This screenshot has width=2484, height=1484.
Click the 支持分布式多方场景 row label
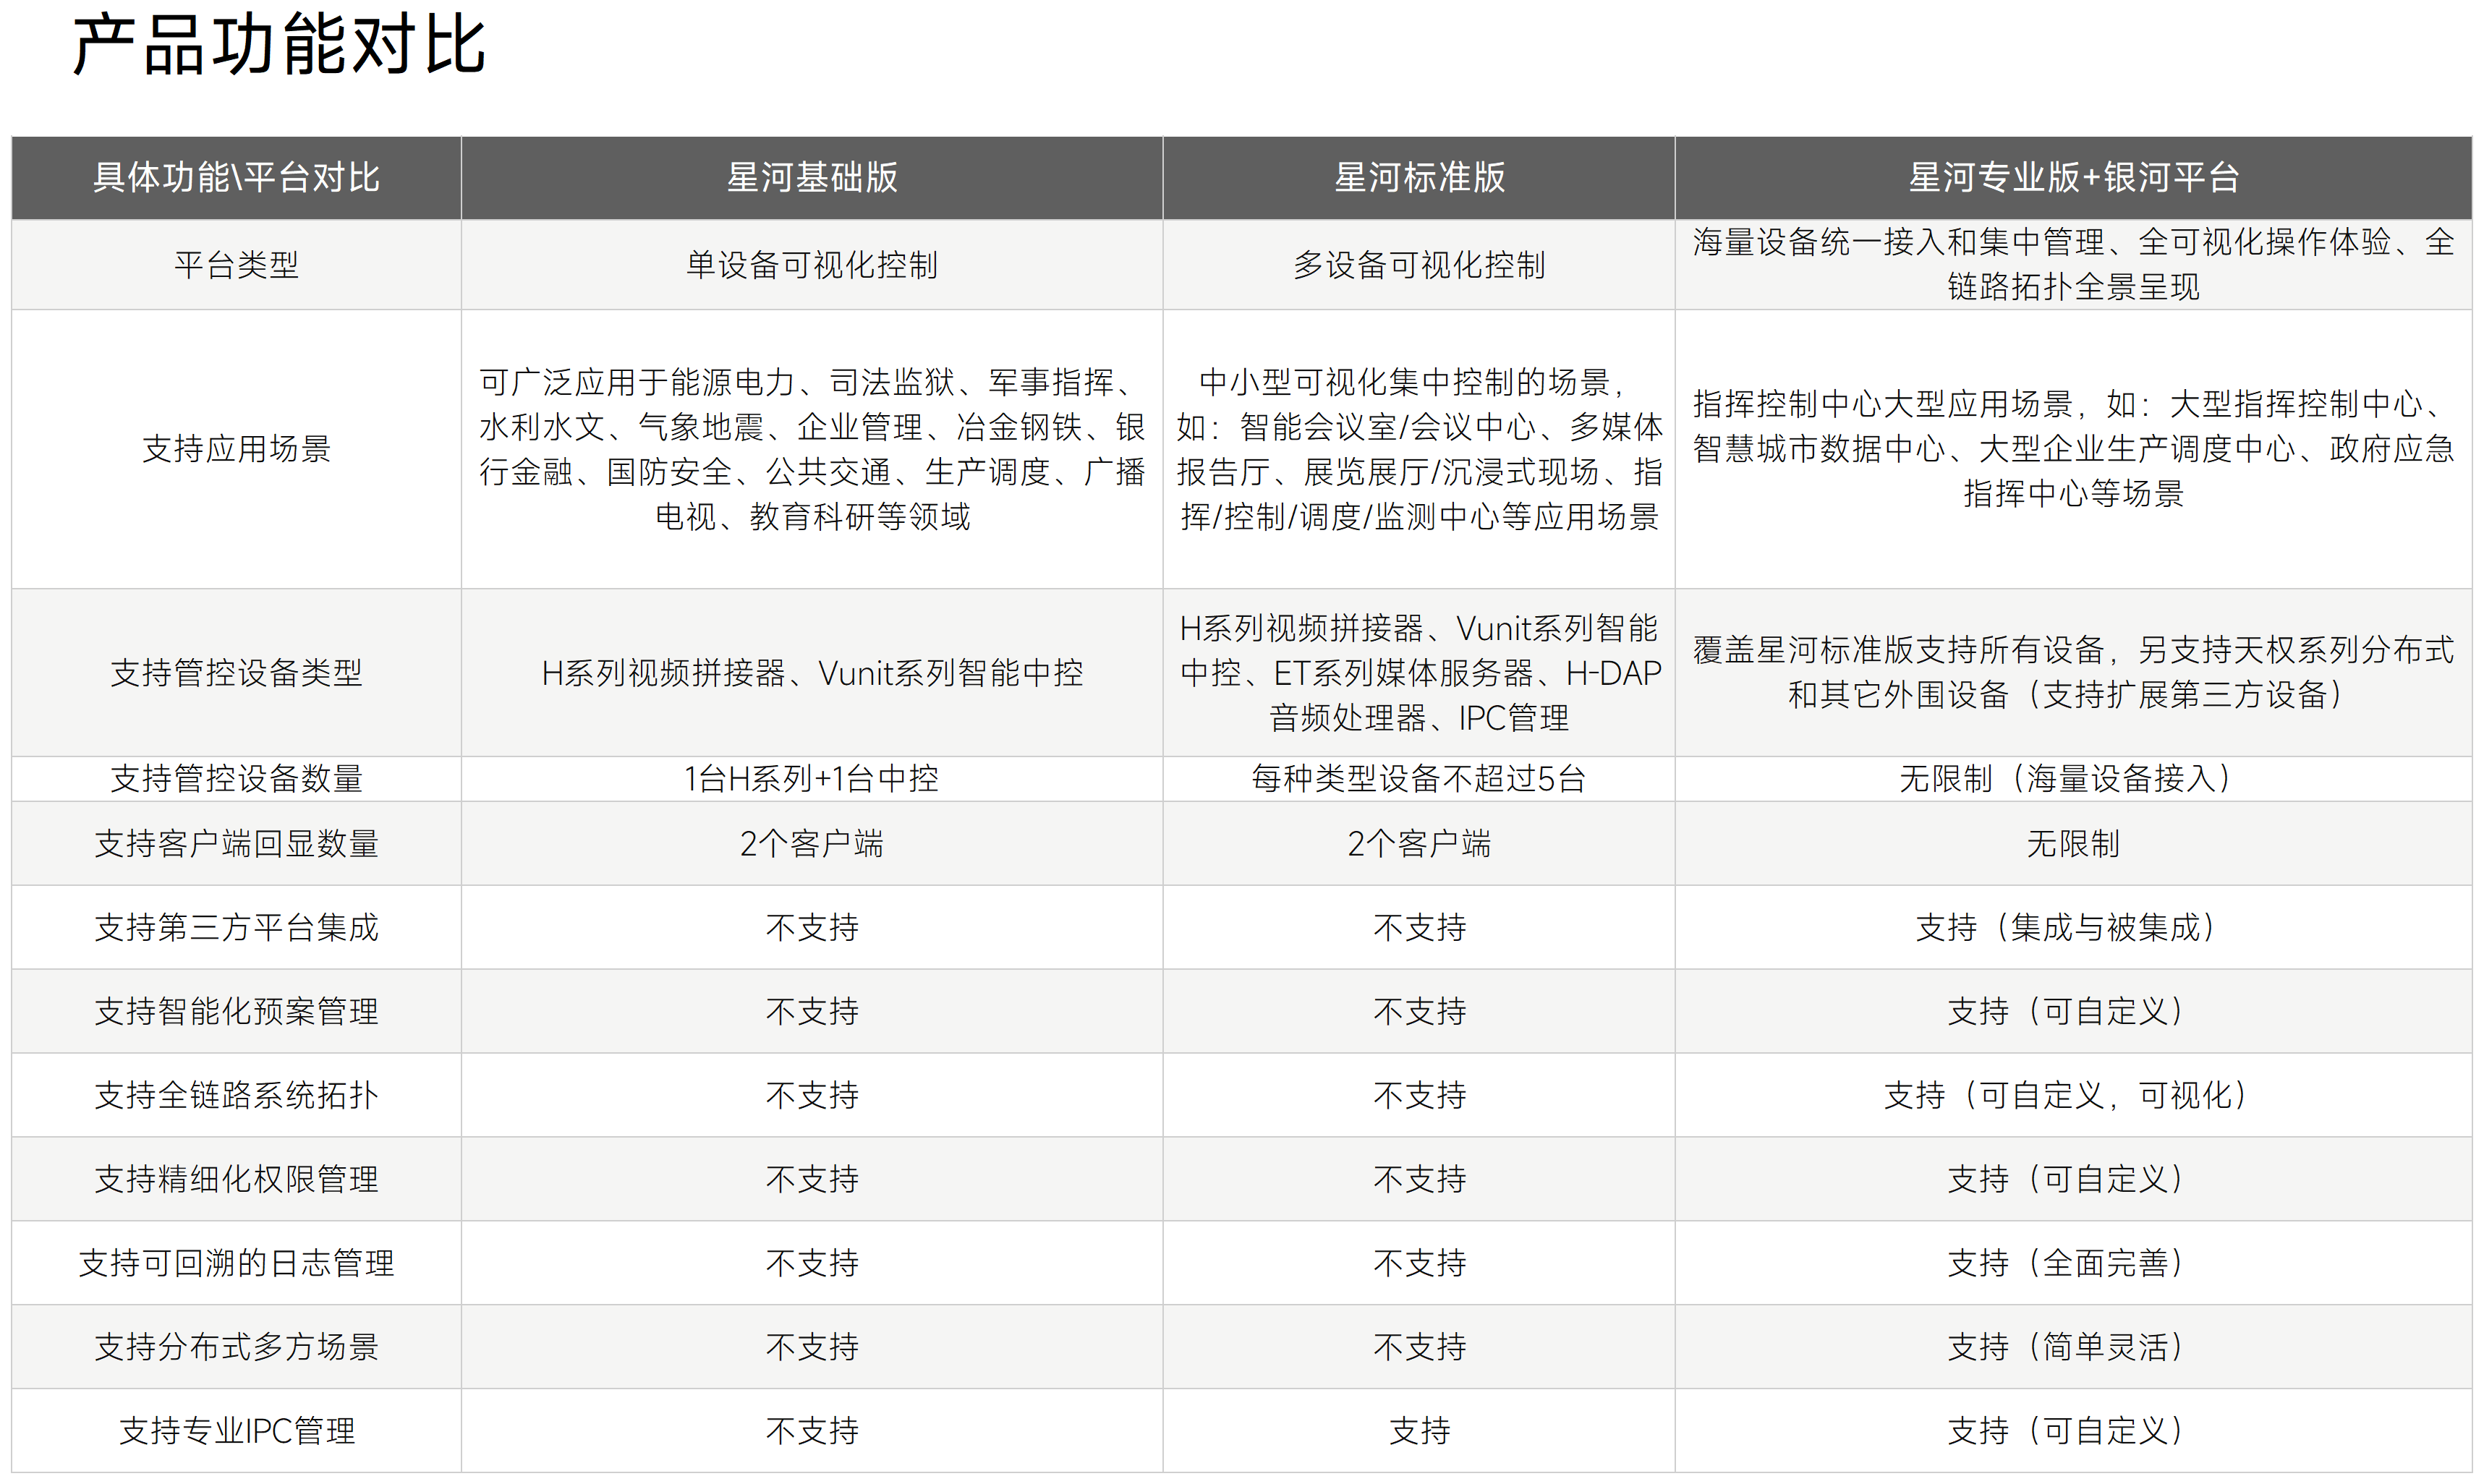(236, 1348)
